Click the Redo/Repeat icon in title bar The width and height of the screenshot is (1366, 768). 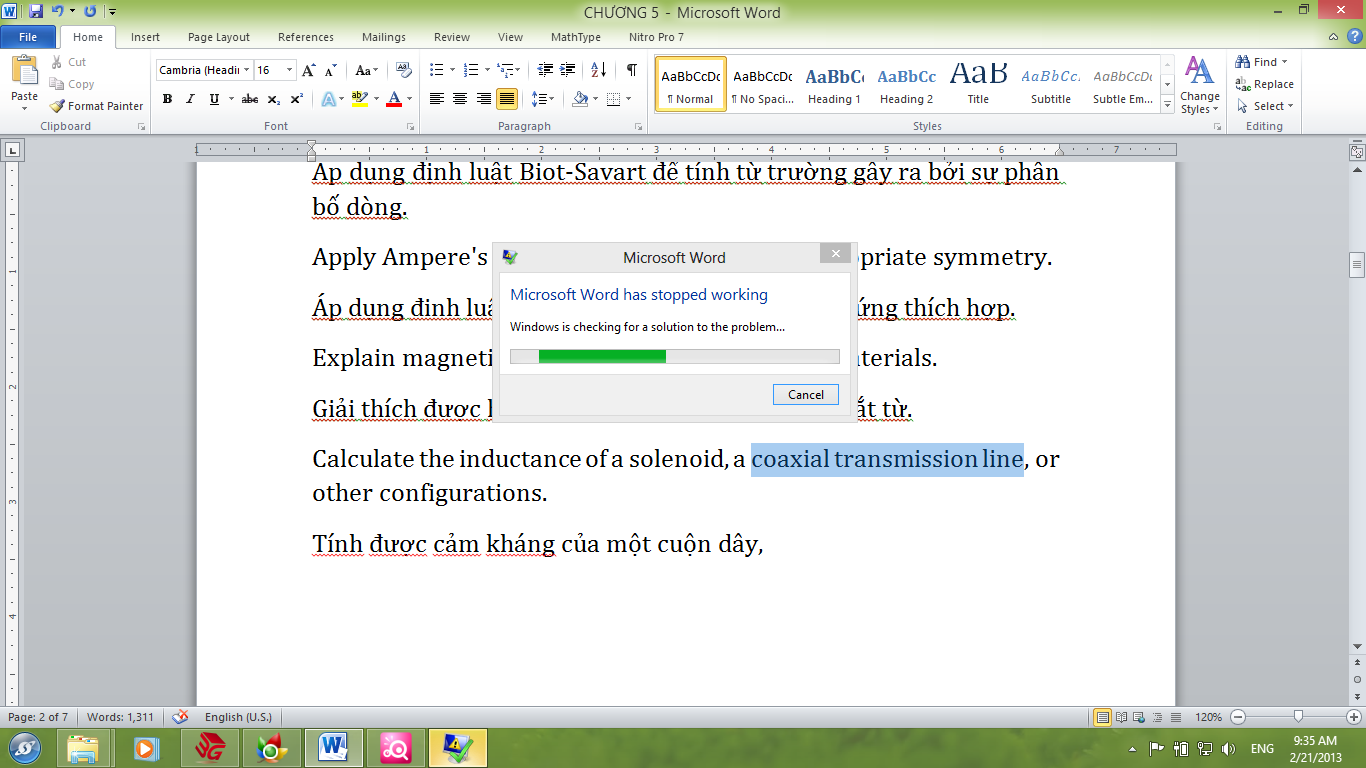click(90, 12)
